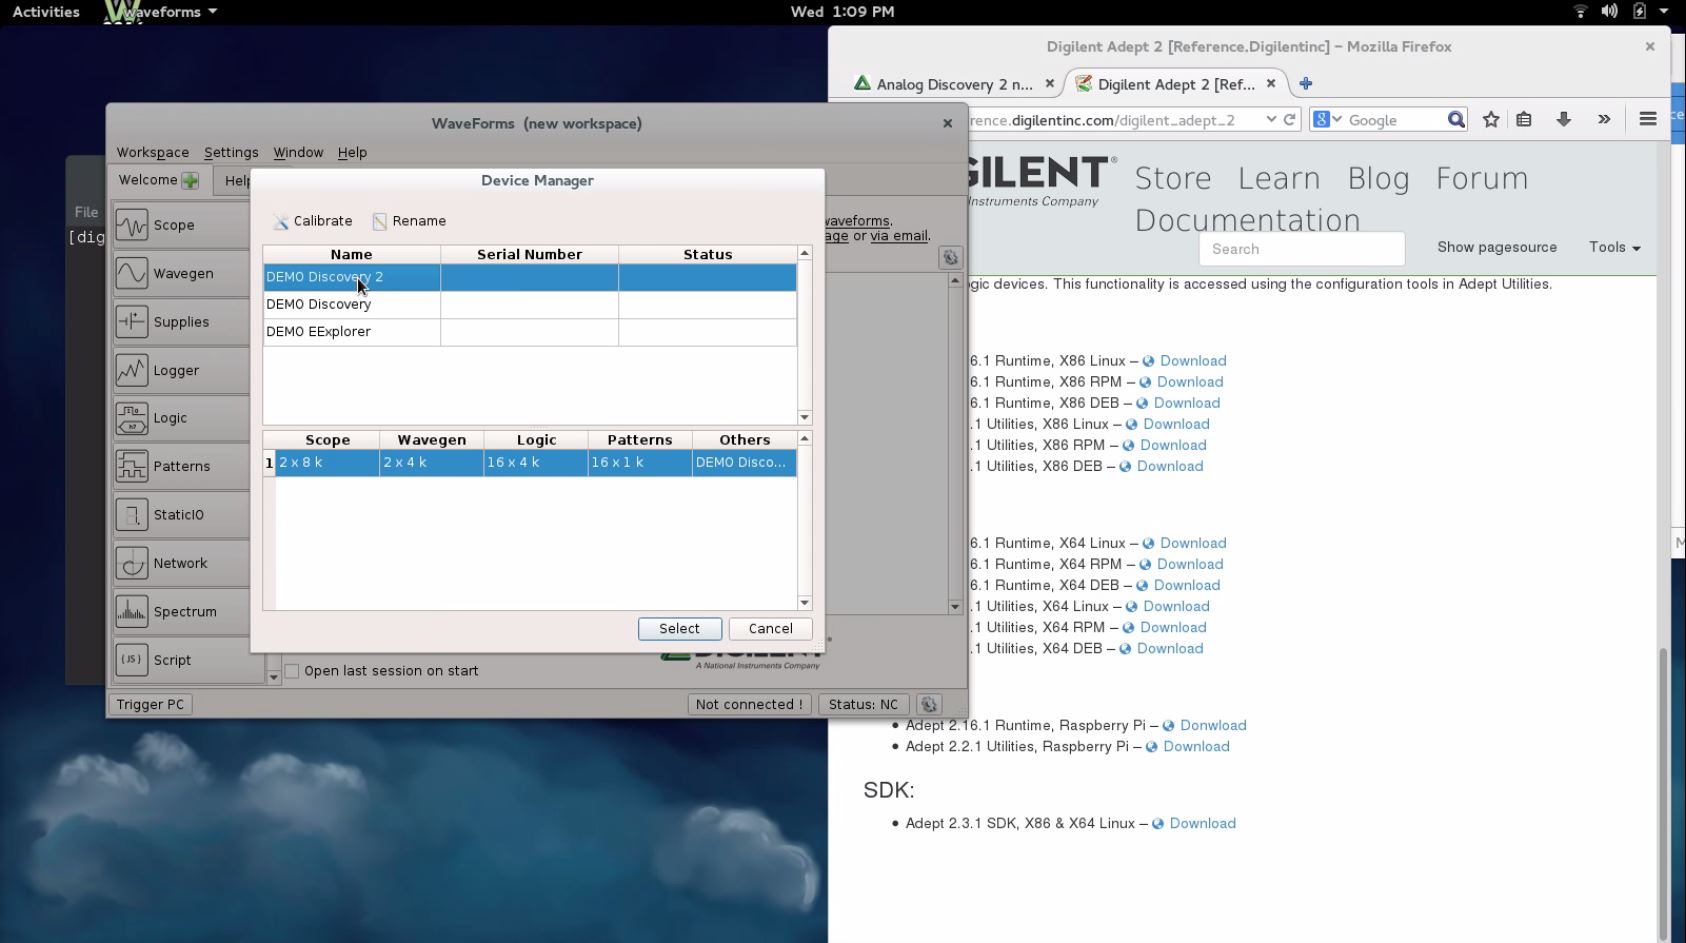The image size is (1686, 943).
Task: Download Adept SDK X86 & X64 Linux
Action: pyautogui.click(x=1202, y=823)
